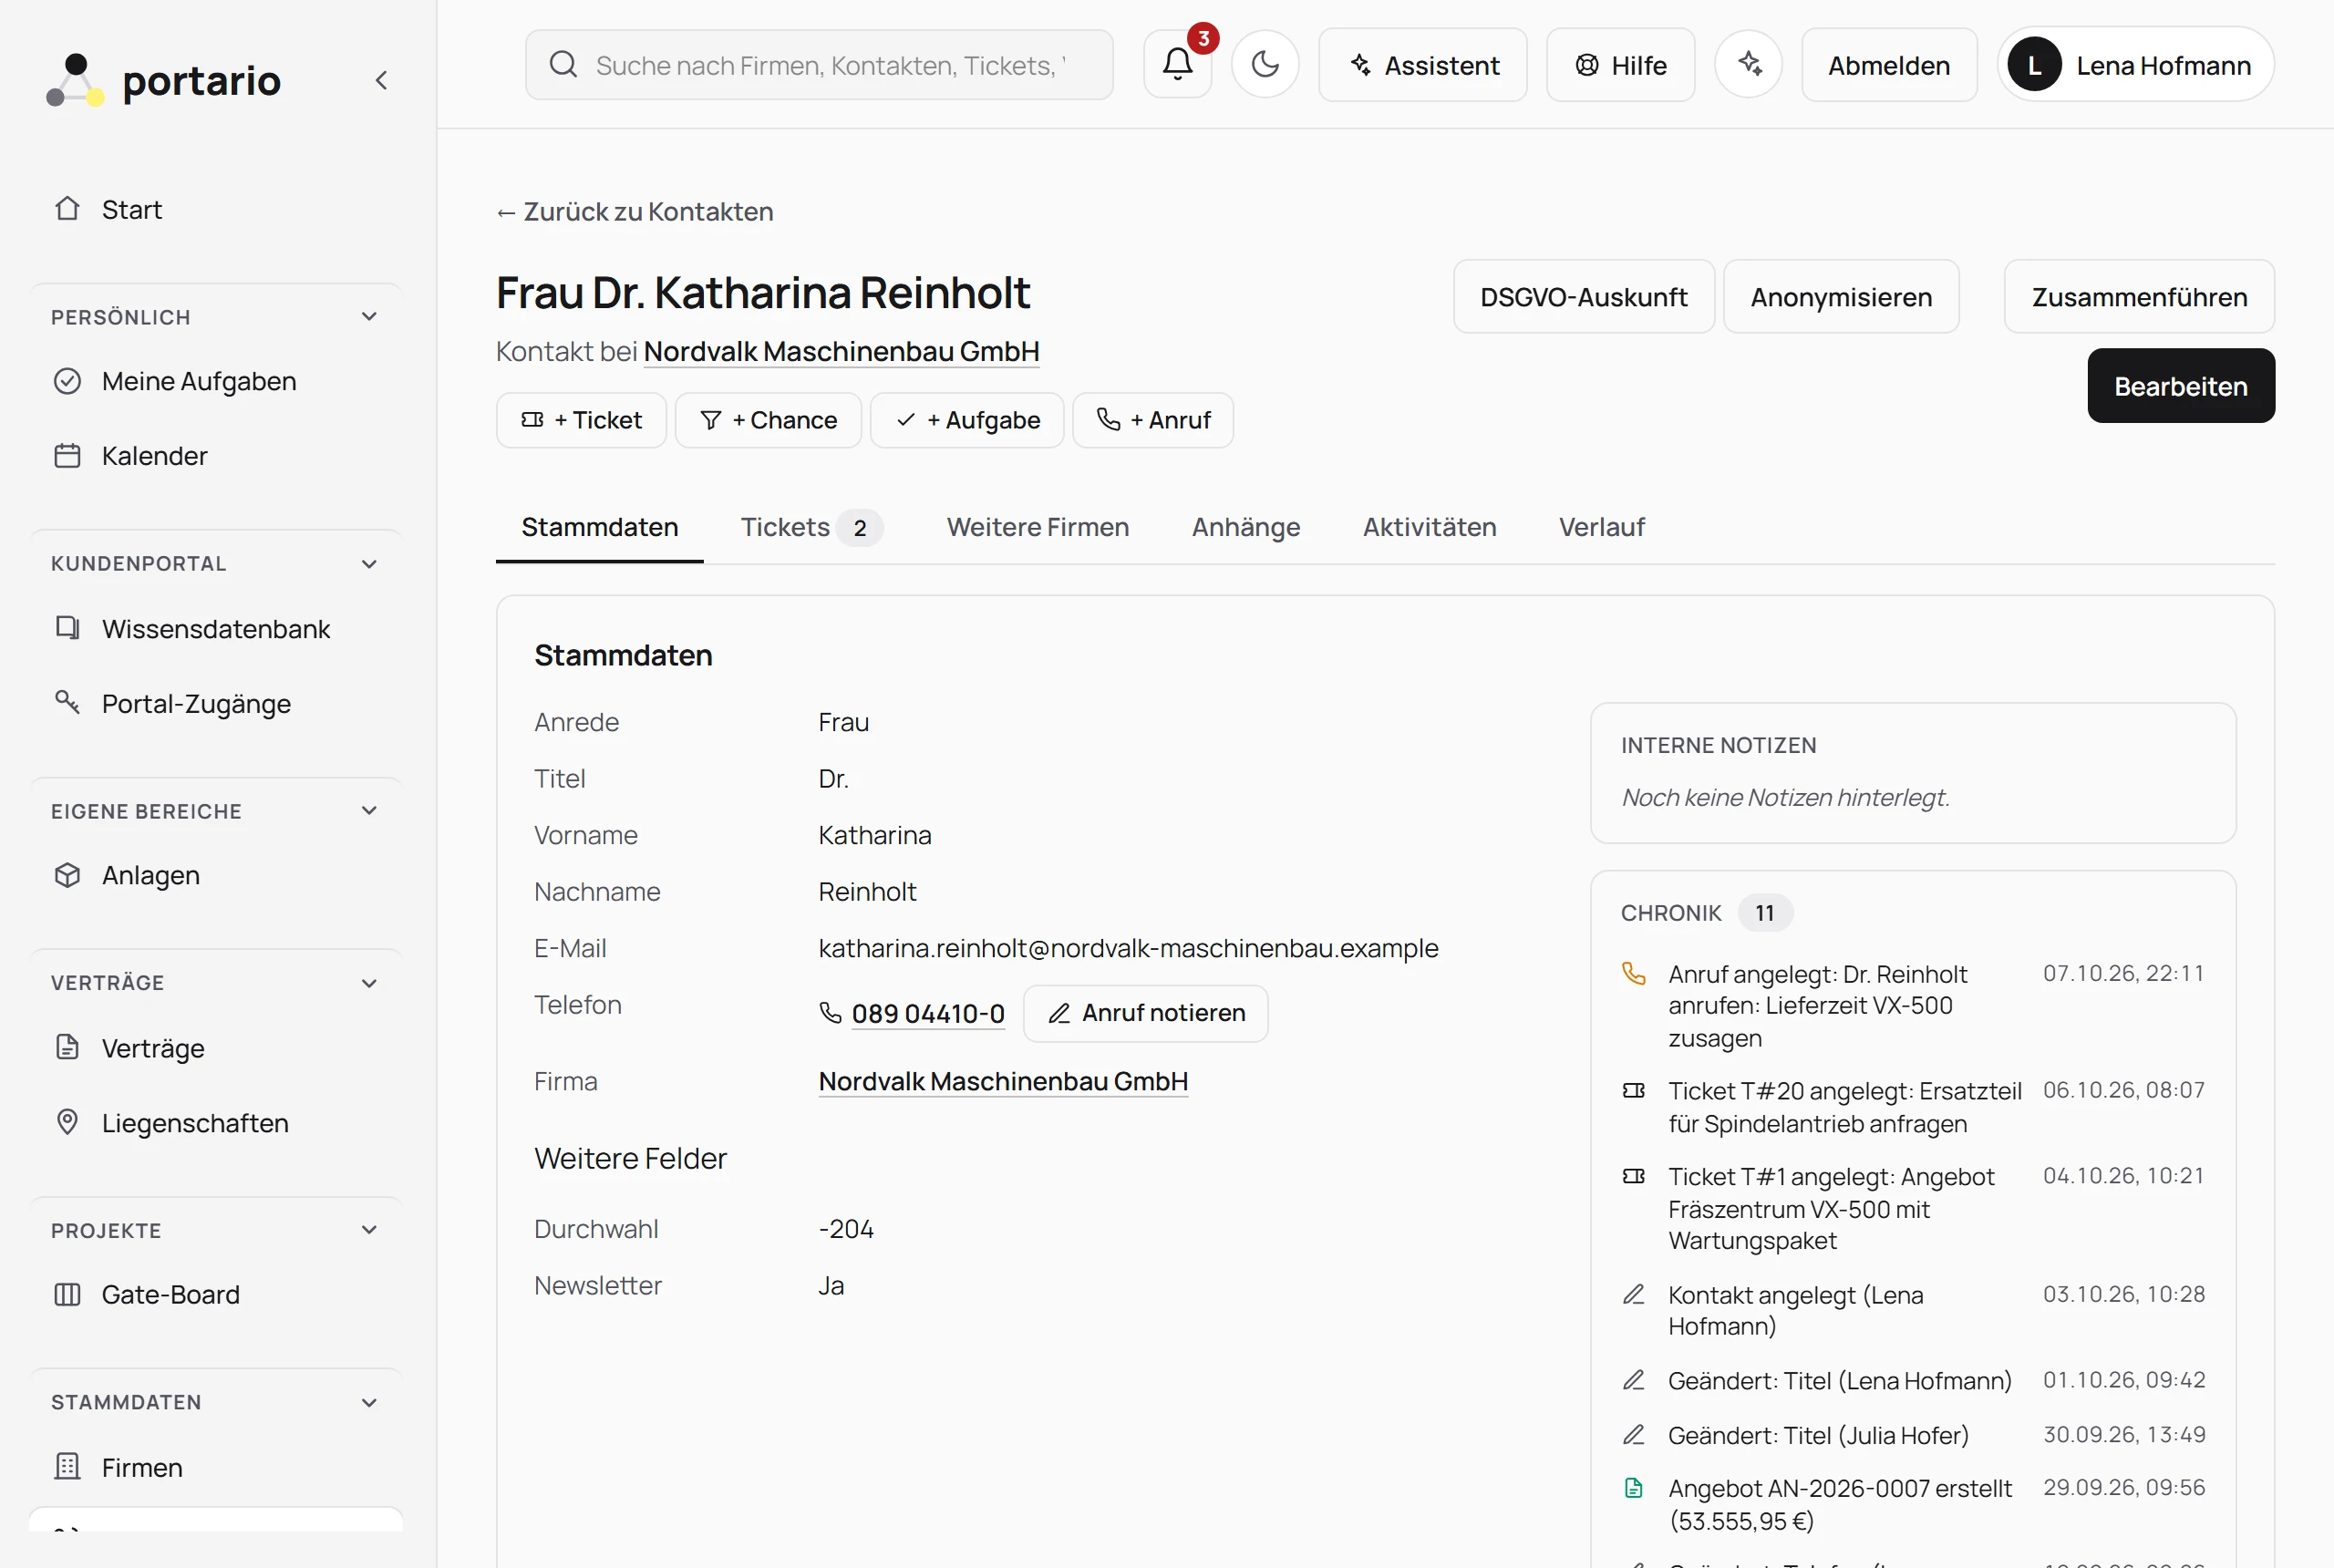This screenshot has width=2334, height=1568.
Task: Create a task with + Aufgabe
Action: (x=967, y=420)
